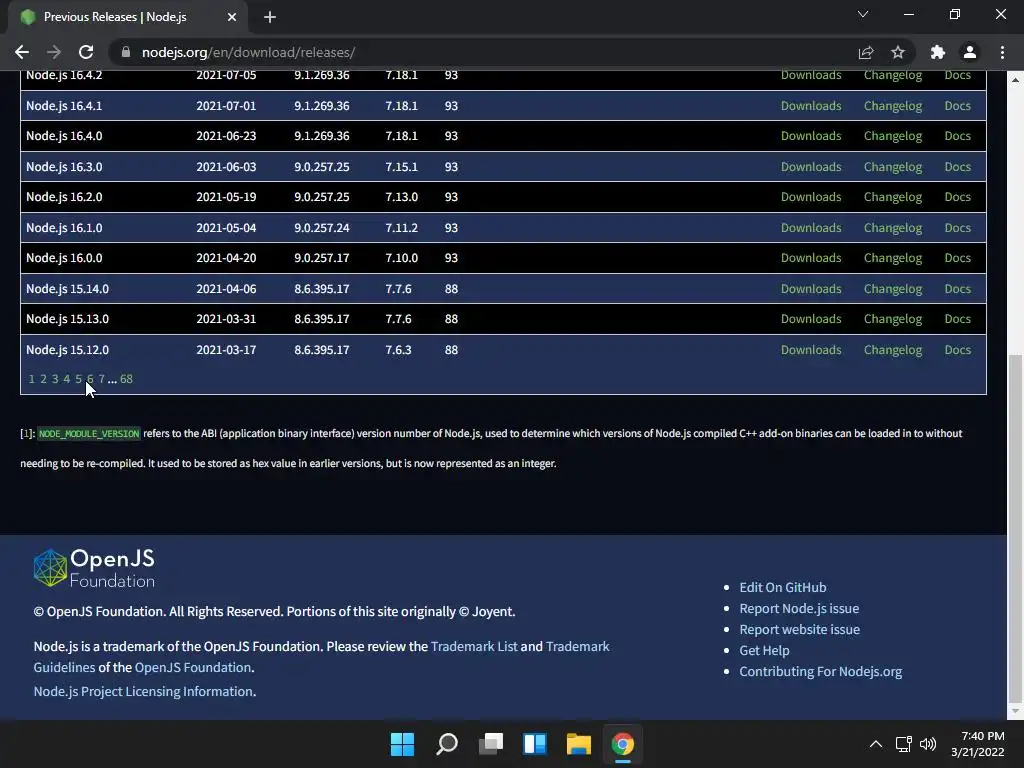Click the forward navigation arrow
1024x768 pixels.
pyautogui.click(x=54, y=52)
